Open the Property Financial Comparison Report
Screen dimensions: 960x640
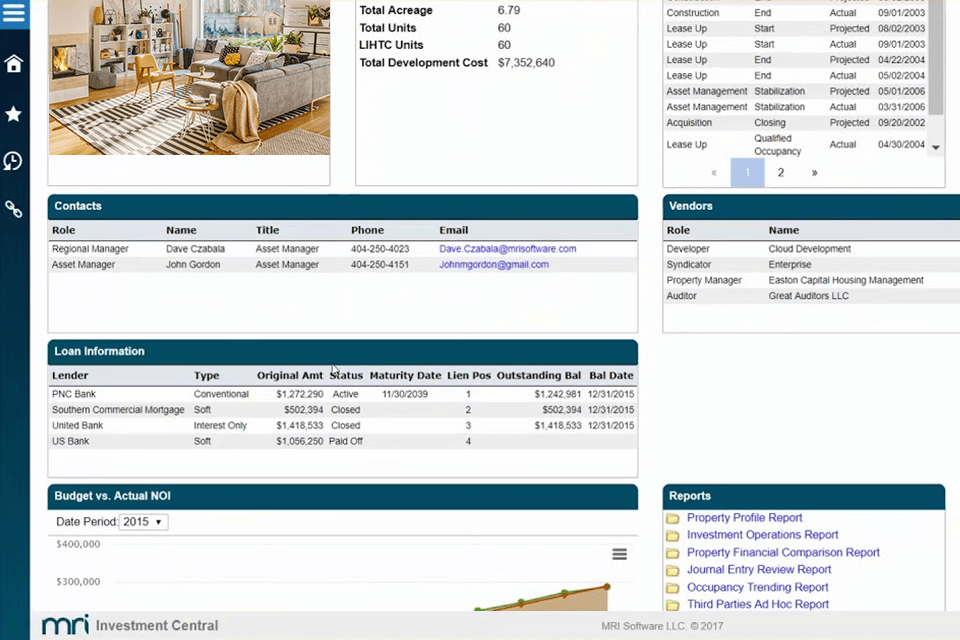click(783, 552)
